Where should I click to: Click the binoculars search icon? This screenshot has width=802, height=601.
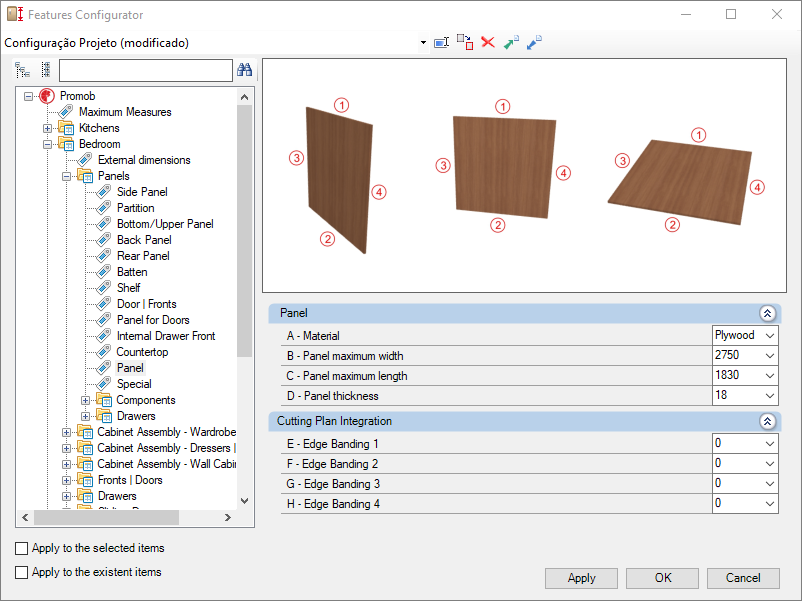tap(244, 70)
